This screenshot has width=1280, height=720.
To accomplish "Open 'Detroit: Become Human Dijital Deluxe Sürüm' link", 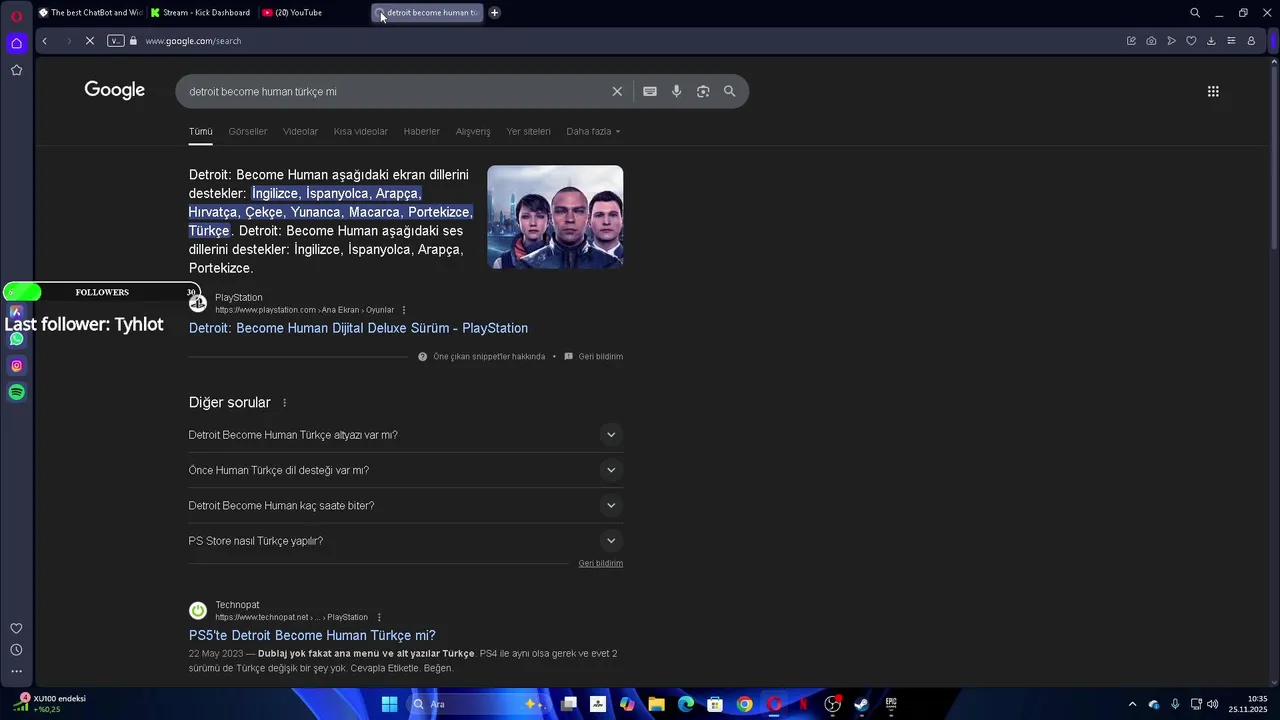I will 358,328.
